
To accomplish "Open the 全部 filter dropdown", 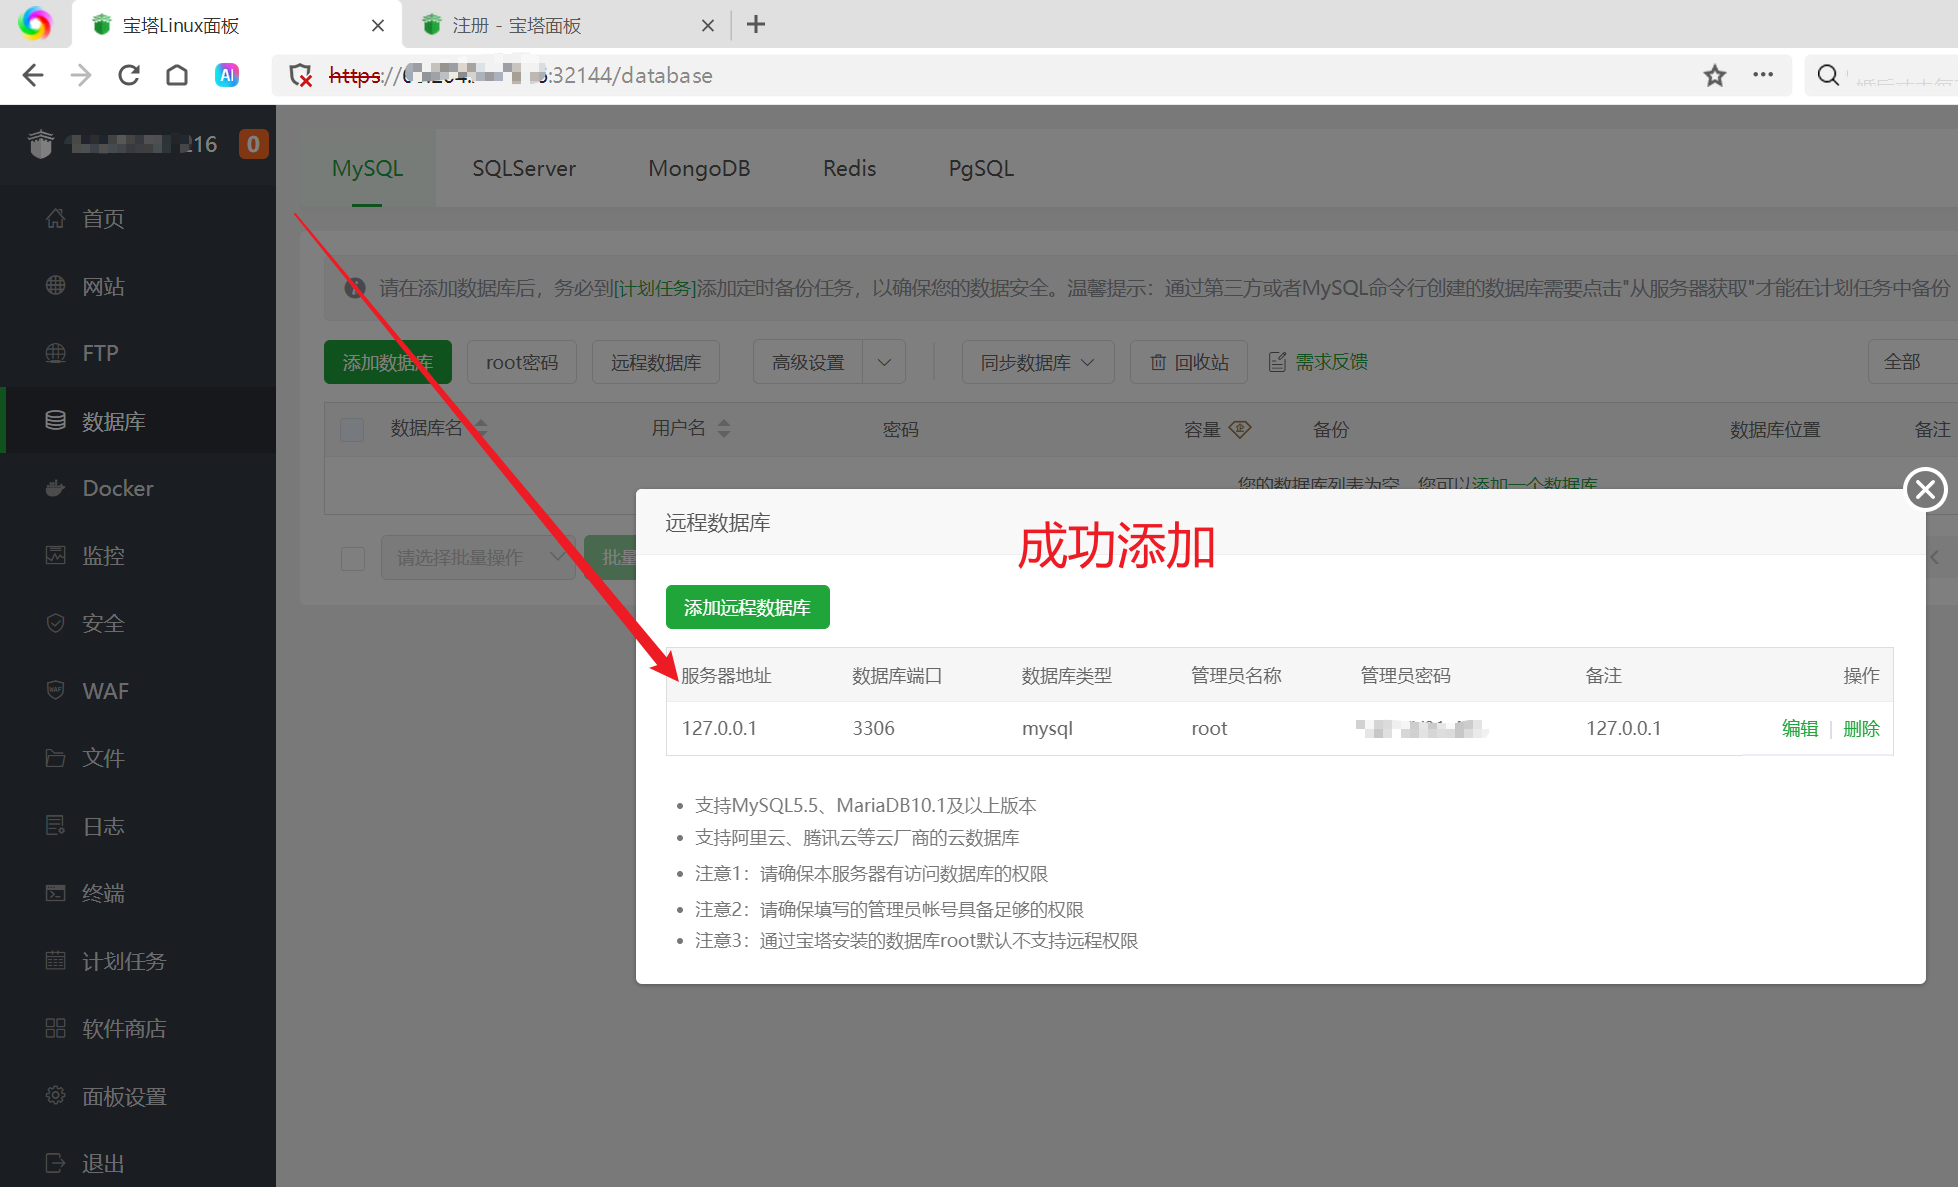I will click(1912, 362).
